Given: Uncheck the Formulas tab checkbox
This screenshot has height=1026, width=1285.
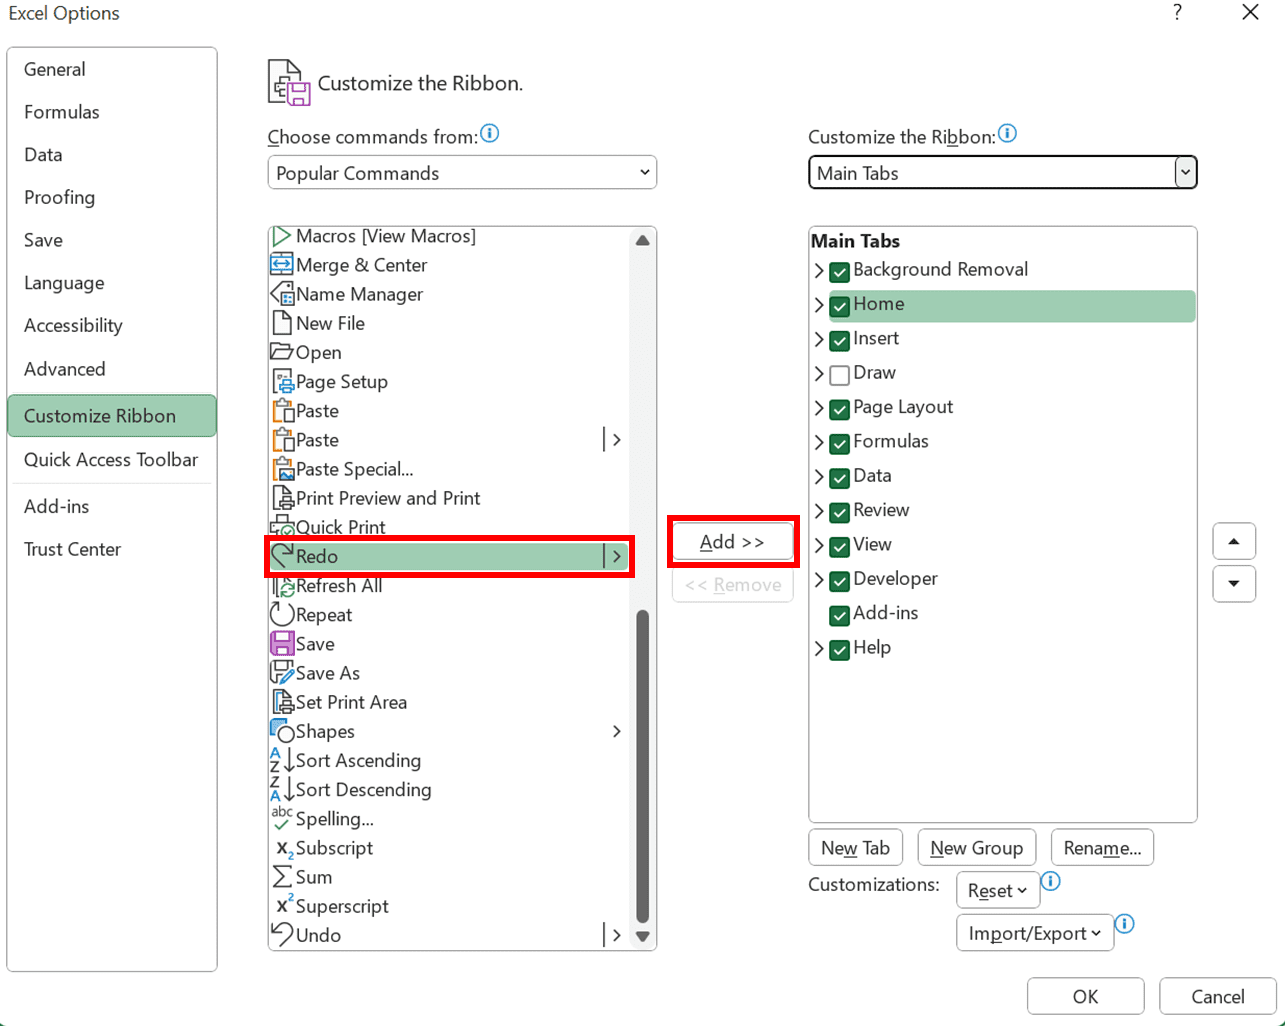Looking at the screenshot, I should tap(840, 443).
